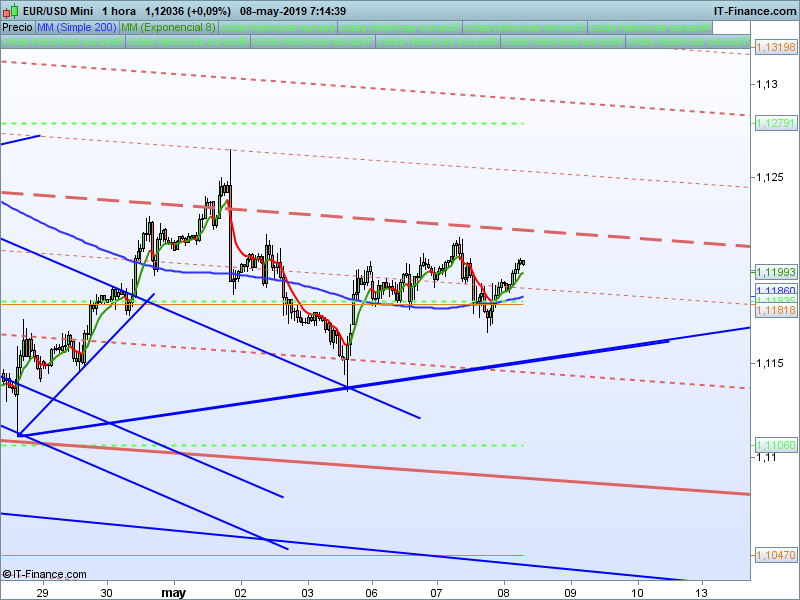Click the orange 1,13198 price label
The image size is (800, 600).
click(x=776, y=47)
